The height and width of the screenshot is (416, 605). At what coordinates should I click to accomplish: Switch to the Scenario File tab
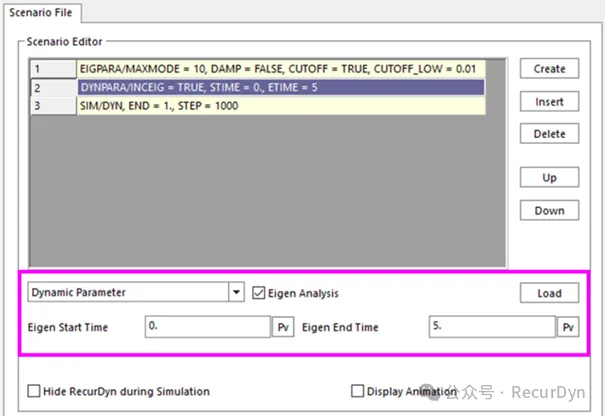(40, 12)
